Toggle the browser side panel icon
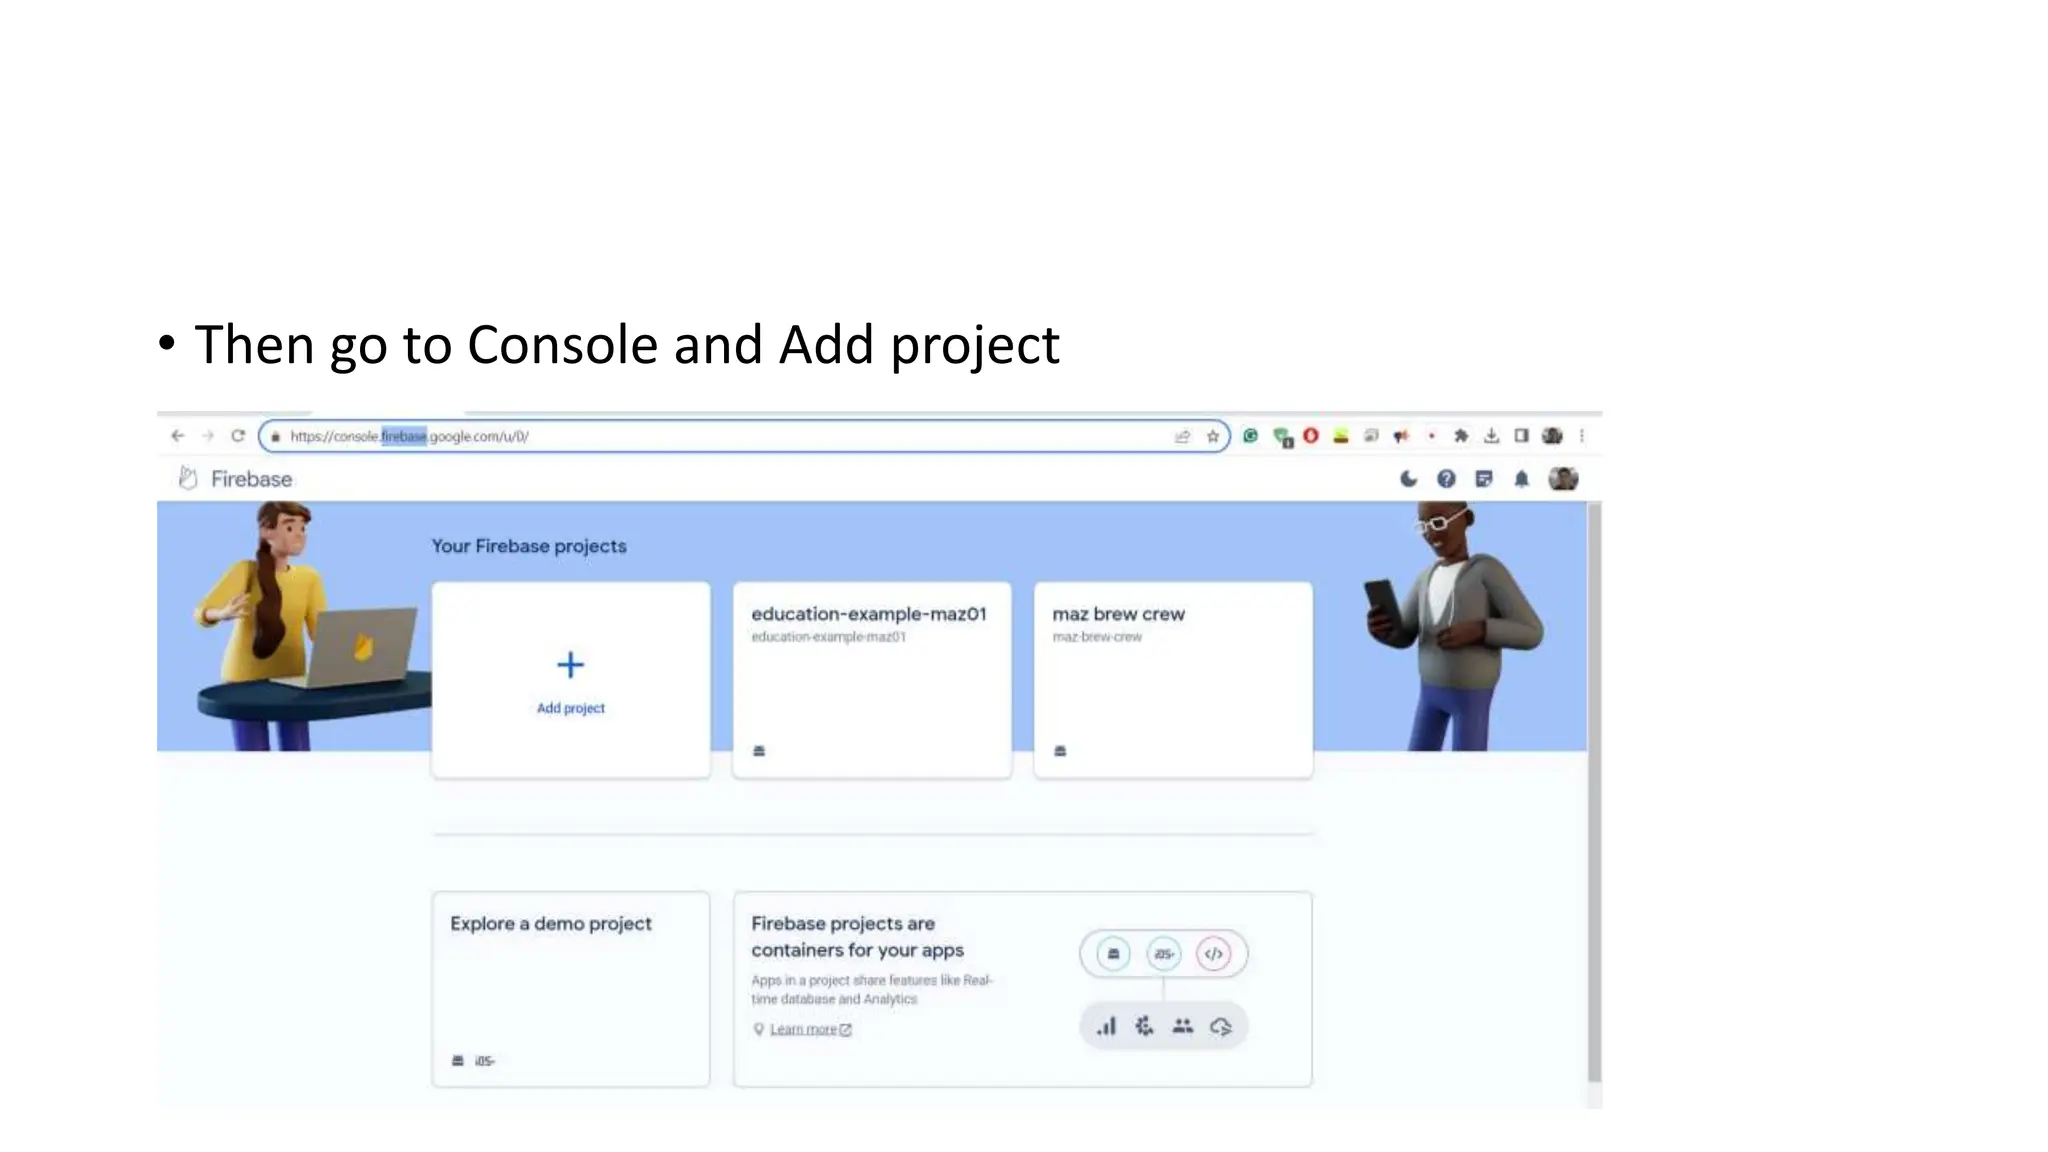The width and height of the screenshot is (2048, 1152). [x=1521, y=436]
